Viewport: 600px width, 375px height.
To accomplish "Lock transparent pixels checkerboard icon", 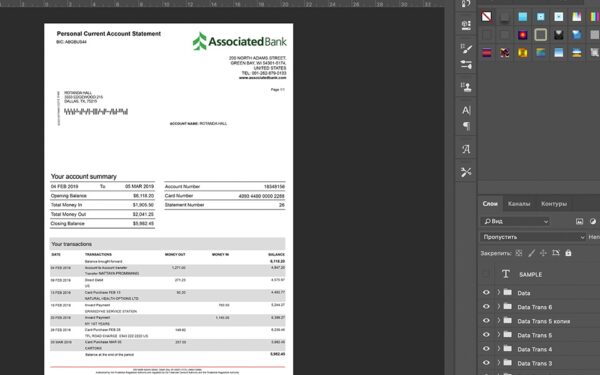I will click(x=519, y=253).
